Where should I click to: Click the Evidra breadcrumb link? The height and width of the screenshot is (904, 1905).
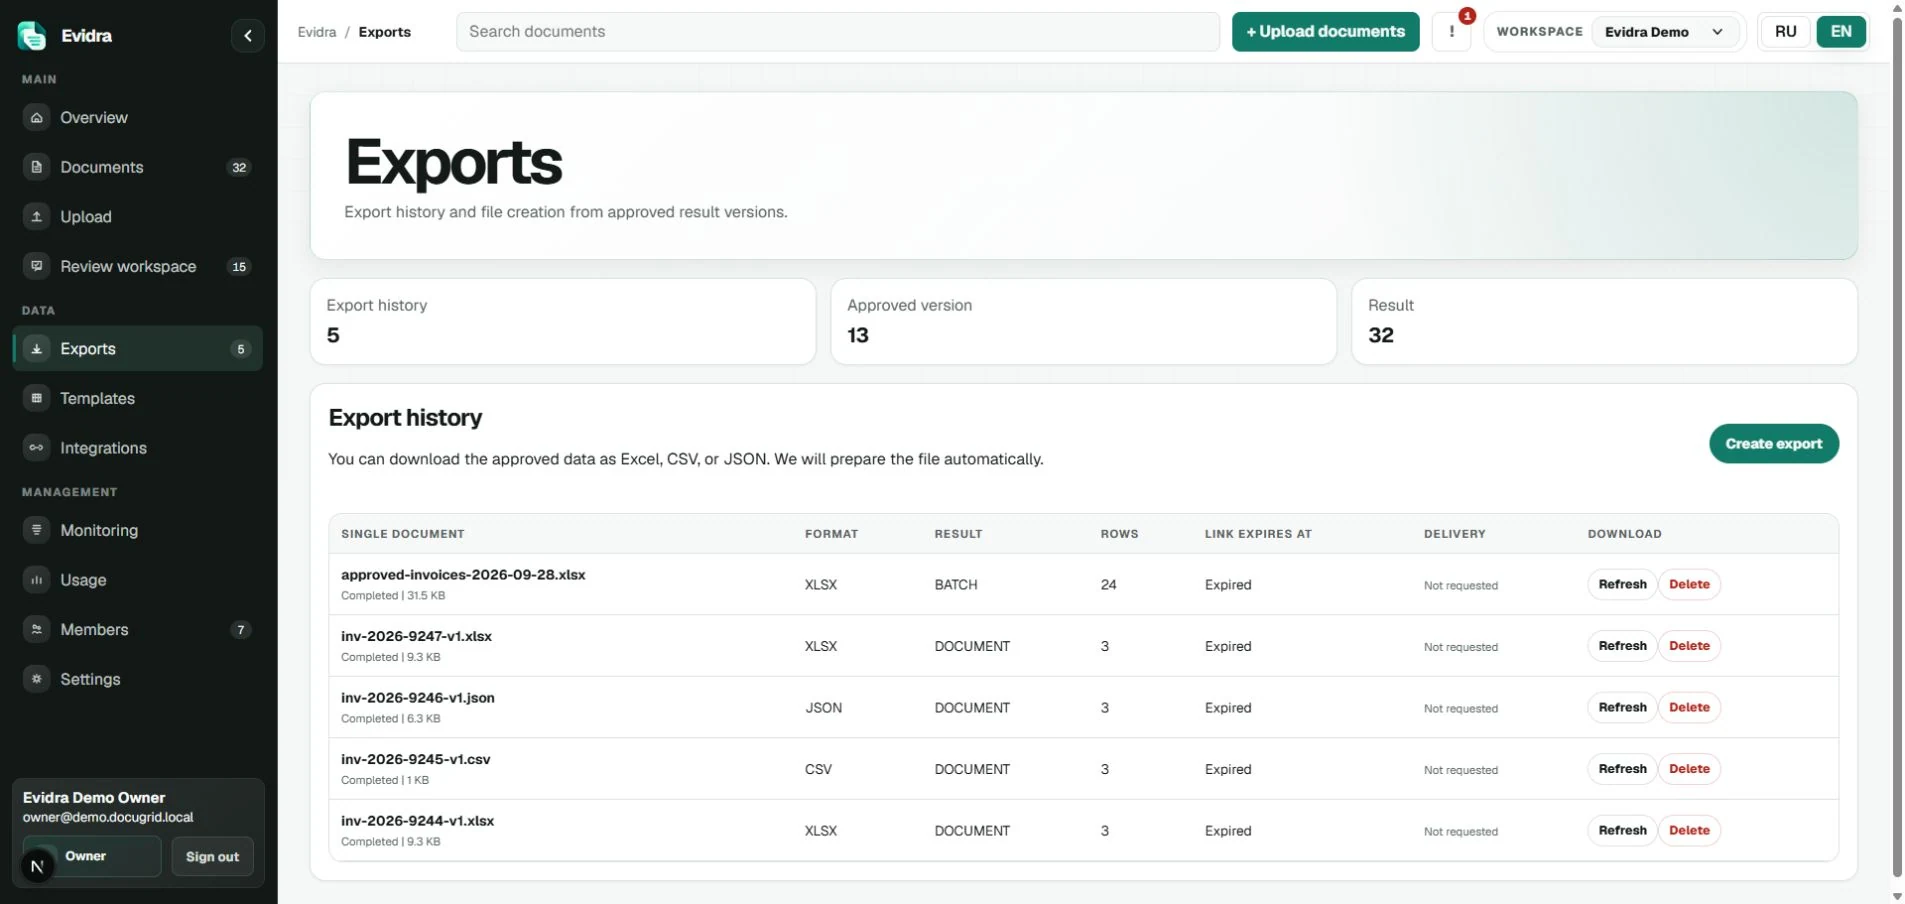tap(317, 32)
